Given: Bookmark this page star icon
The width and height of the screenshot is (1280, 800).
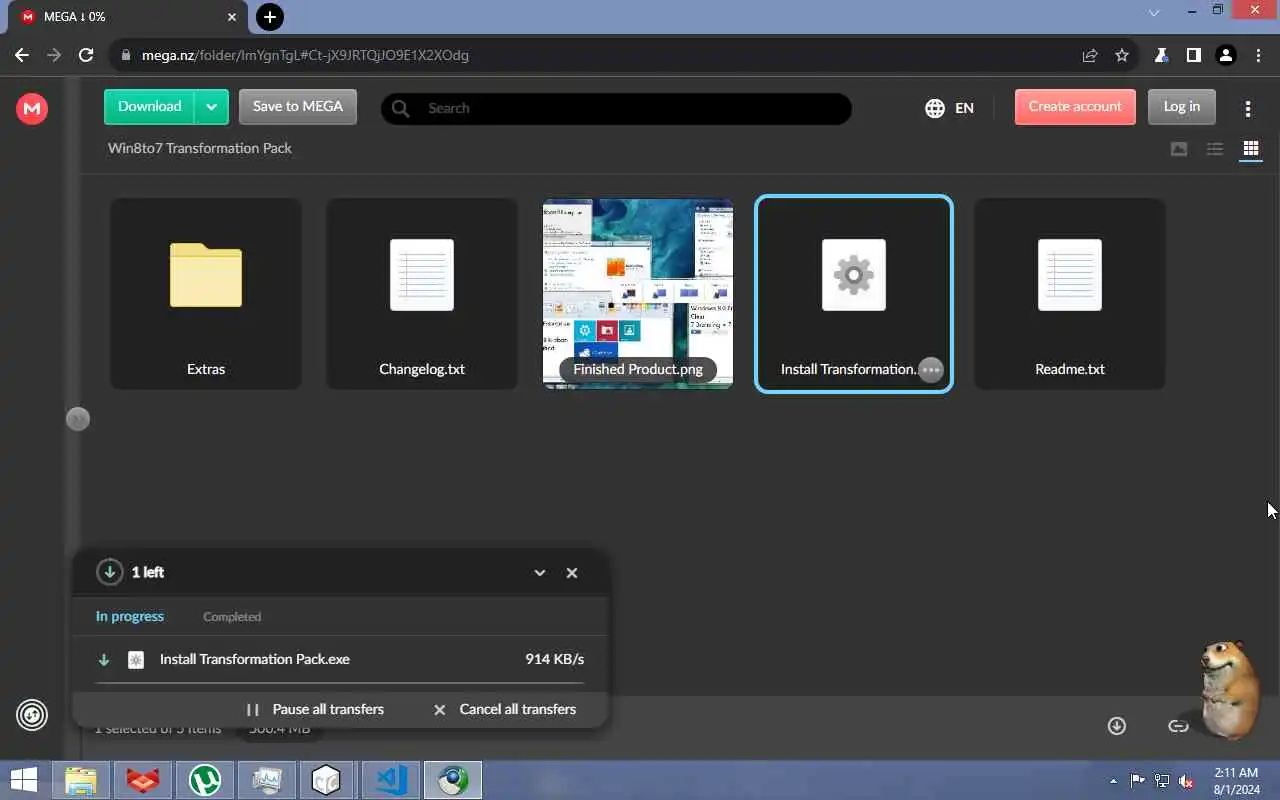Looking at the screenshot, I should 1122,55.
